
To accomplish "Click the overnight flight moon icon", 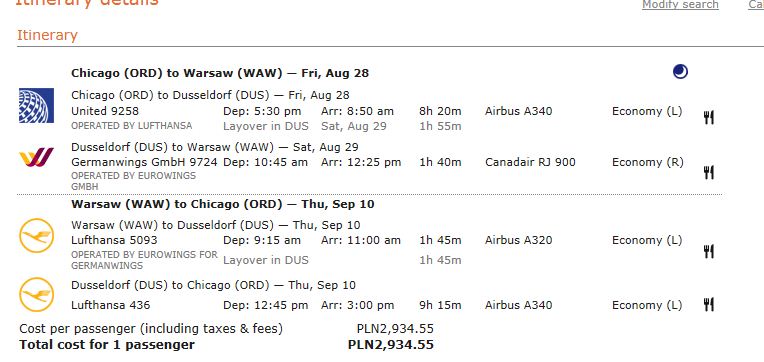I will (x=680, y=72).
